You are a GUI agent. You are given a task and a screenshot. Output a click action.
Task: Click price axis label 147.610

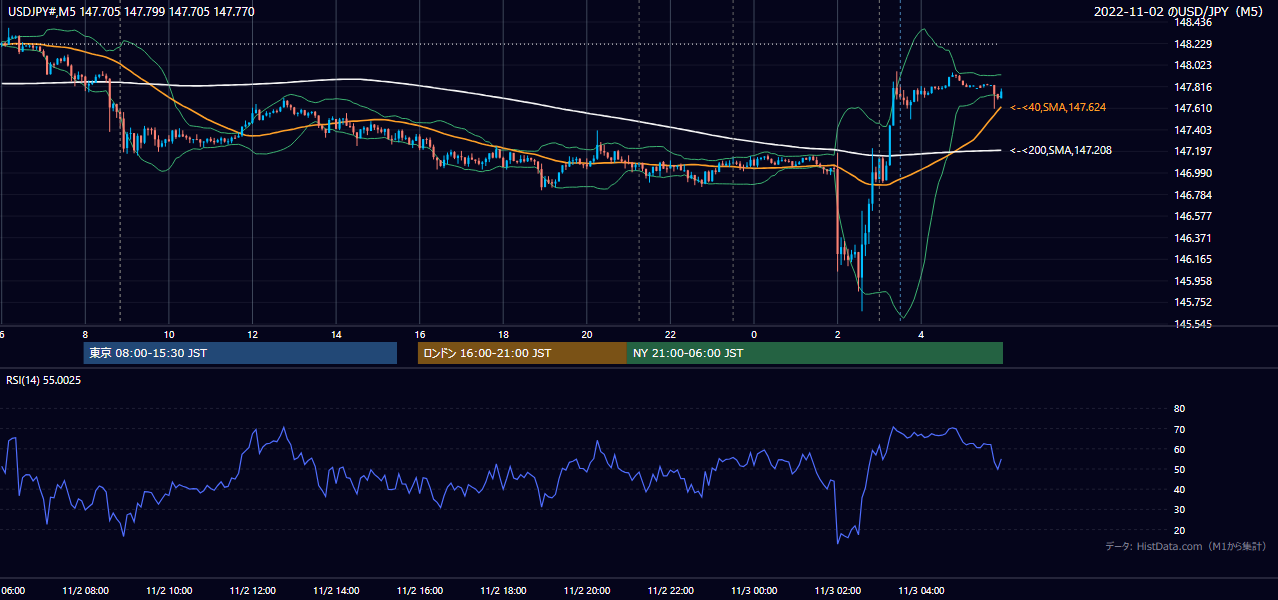[1195, 108]
